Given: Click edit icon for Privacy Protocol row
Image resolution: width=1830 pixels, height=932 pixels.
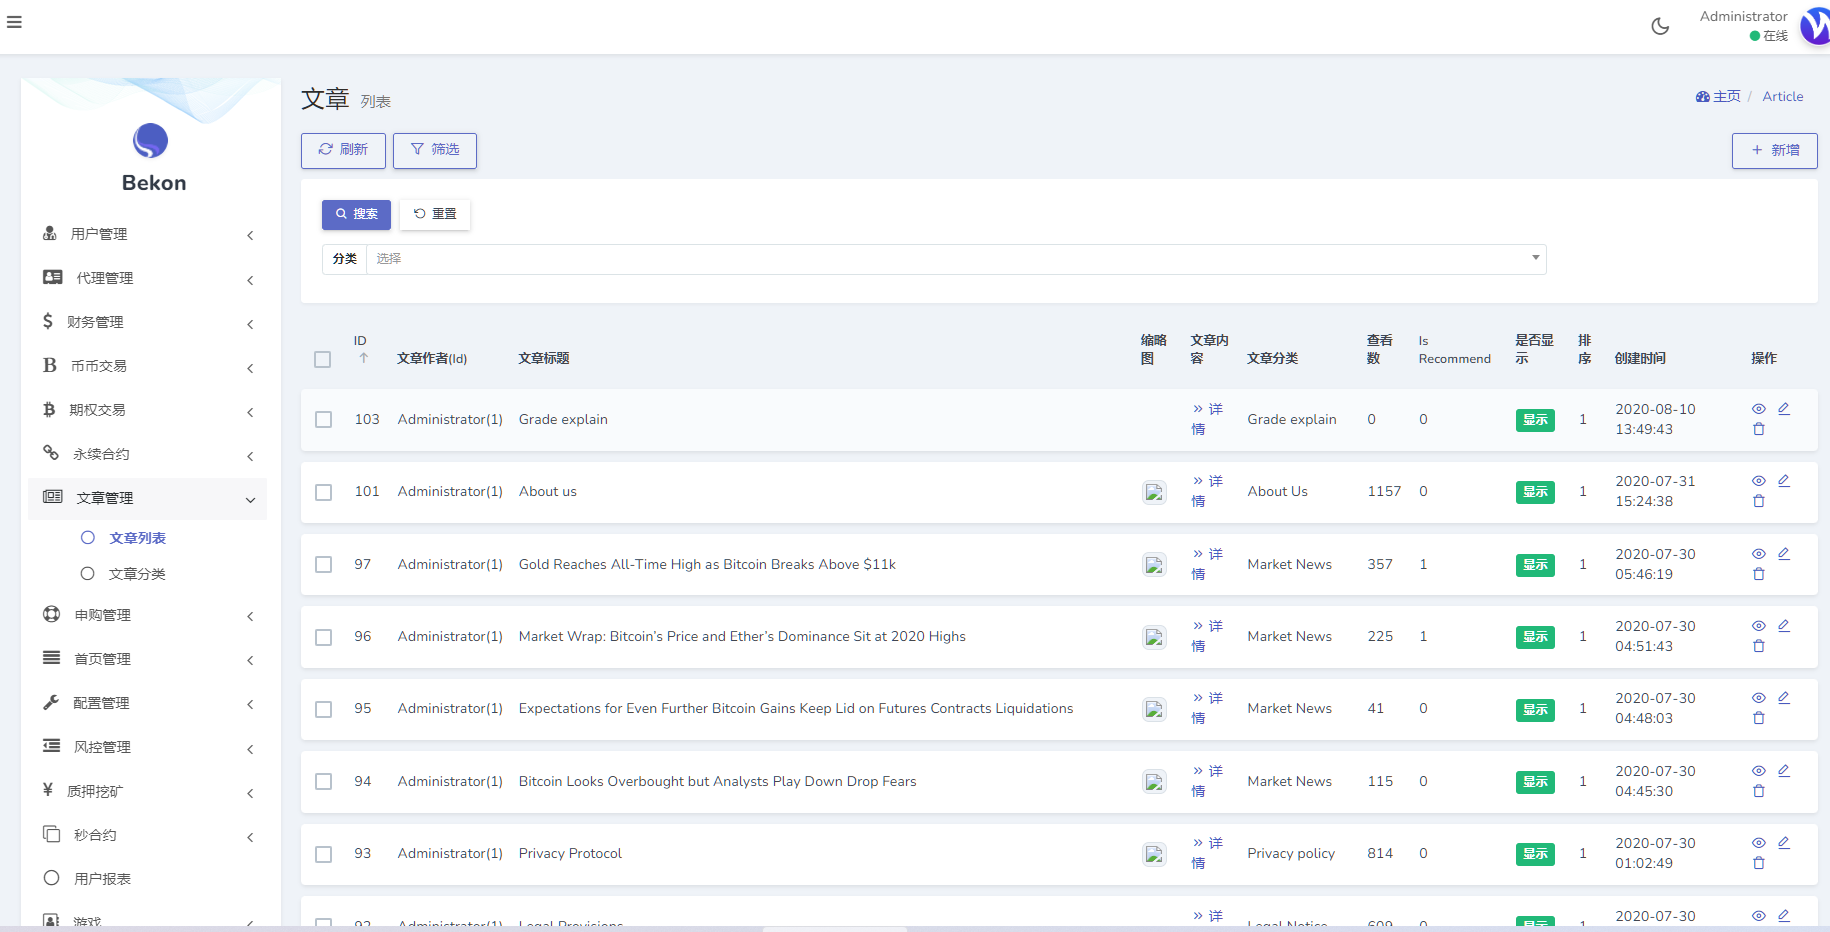Looking at the screenshot, I should click(1783, 843).
